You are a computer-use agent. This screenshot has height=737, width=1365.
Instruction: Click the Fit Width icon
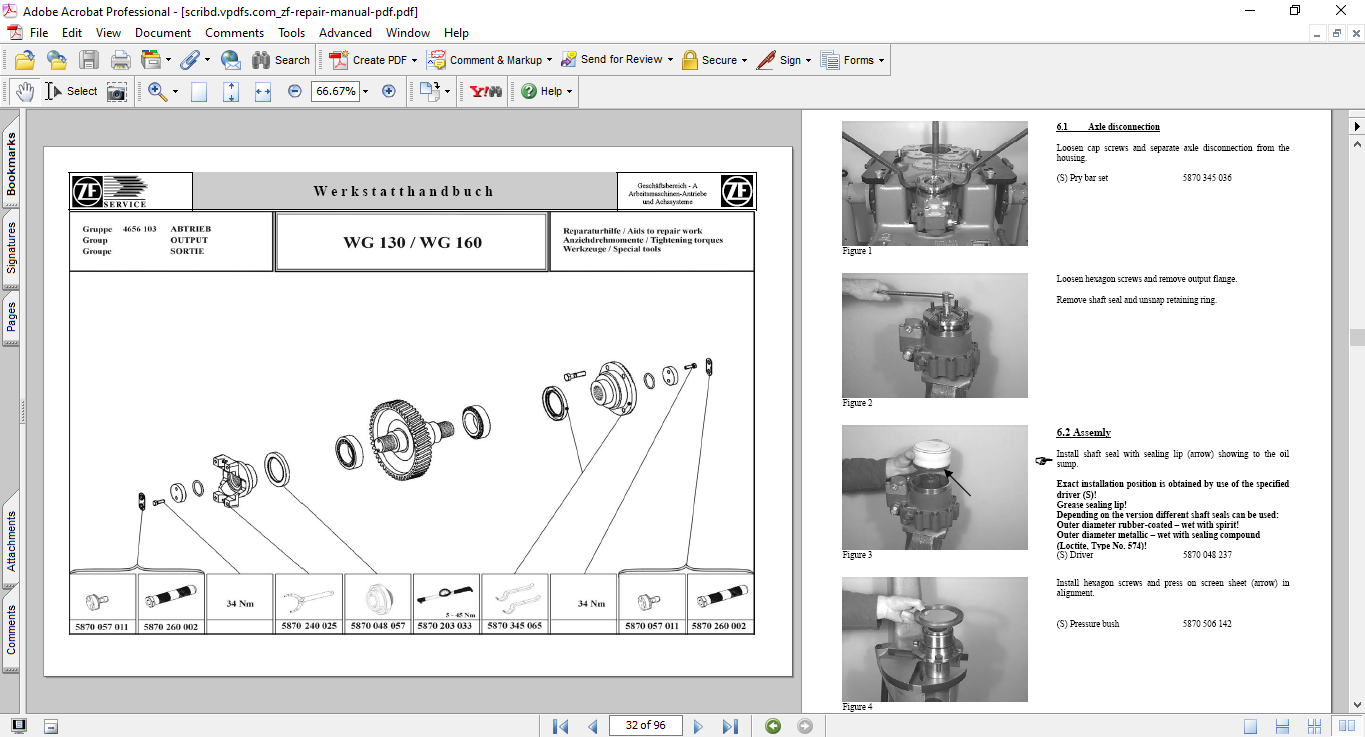263,91
